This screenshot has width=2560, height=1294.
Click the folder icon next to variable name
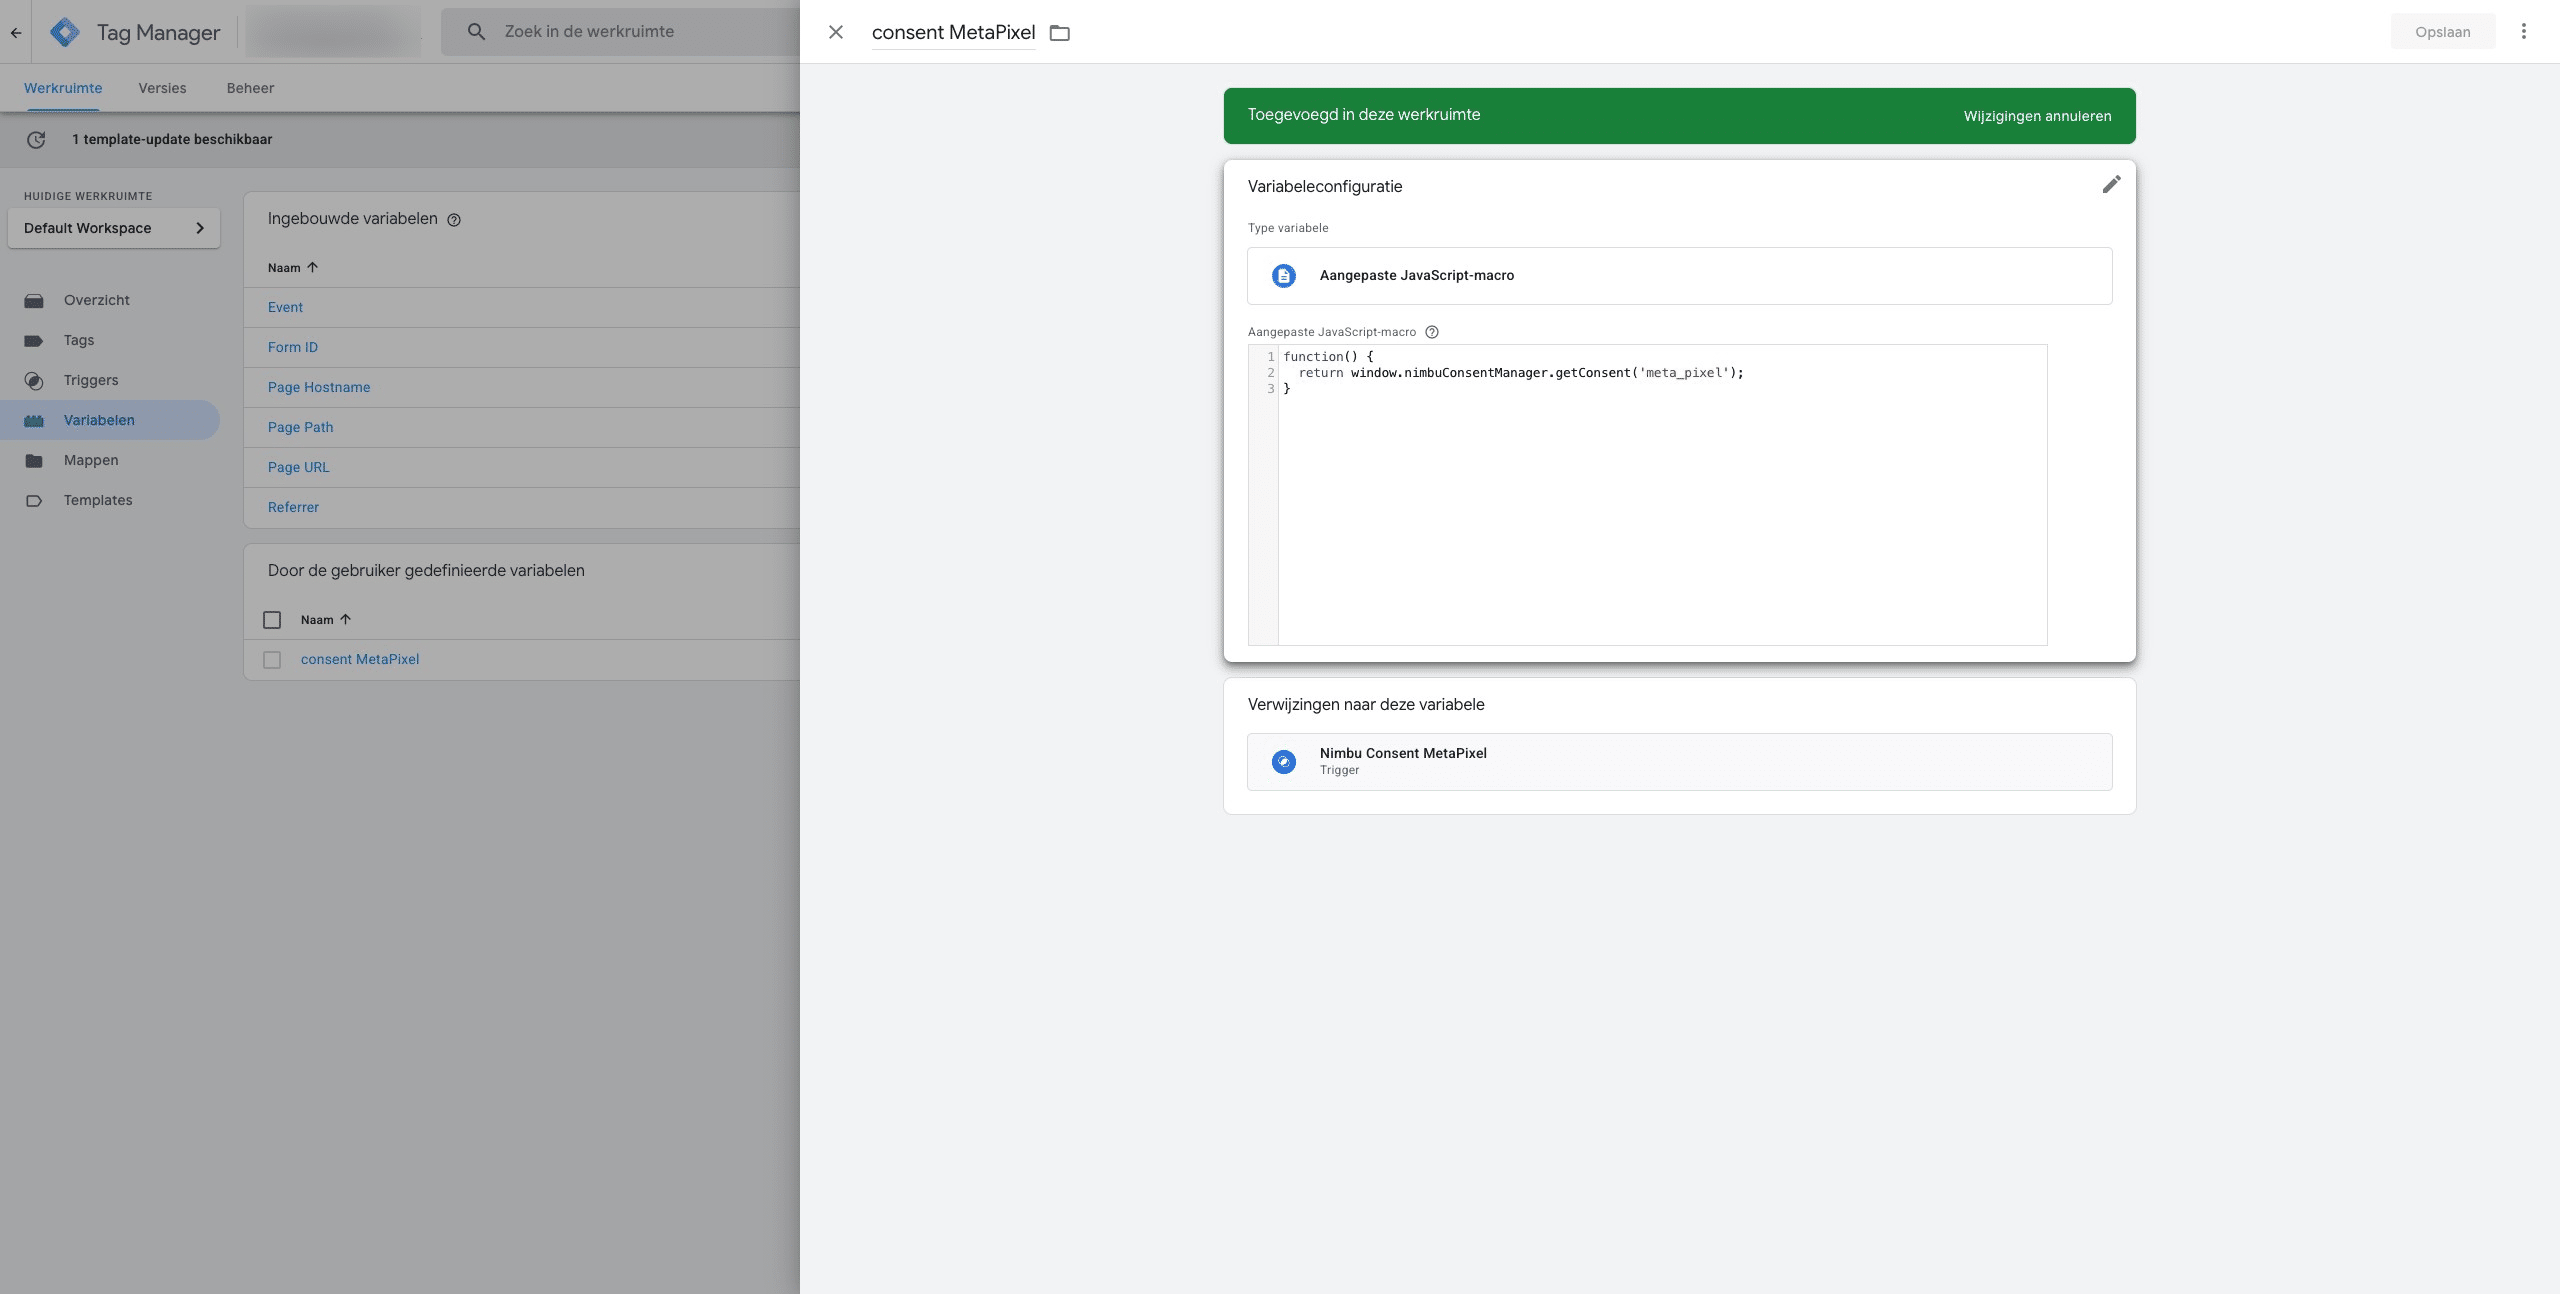tap(1060, 33)
